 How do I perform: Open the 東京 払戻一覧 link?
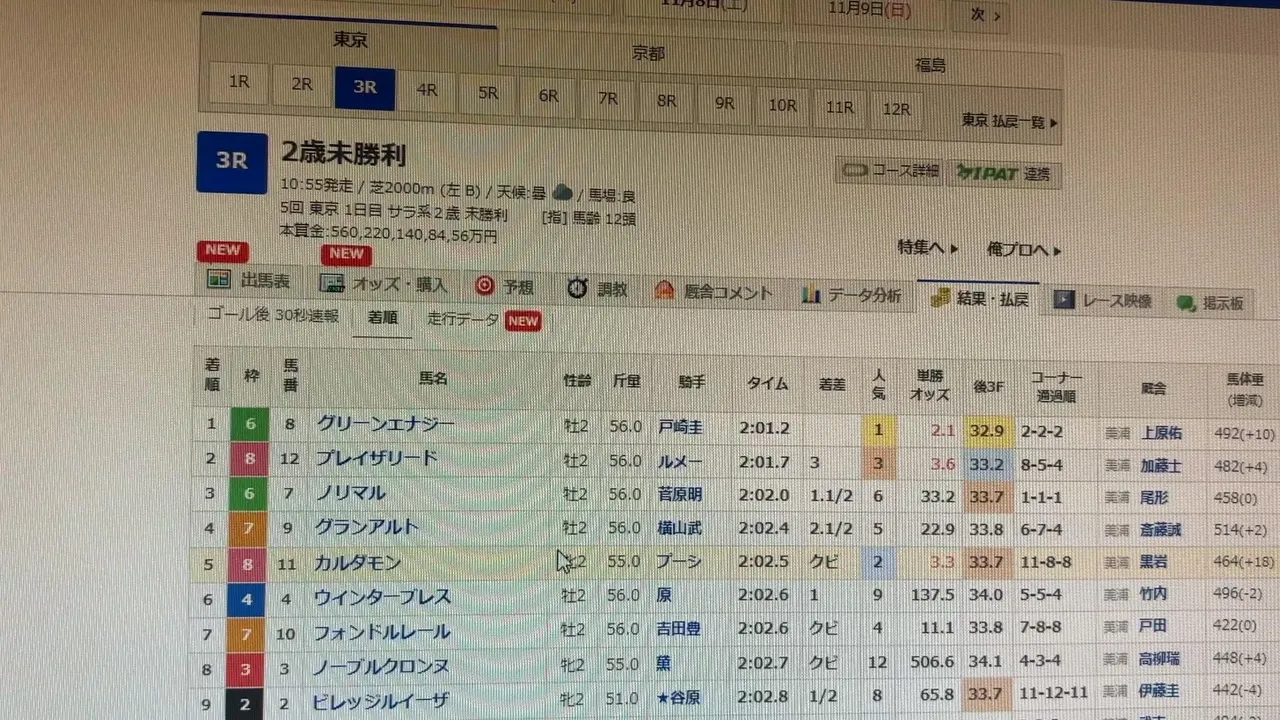[x=1010, y=121]
